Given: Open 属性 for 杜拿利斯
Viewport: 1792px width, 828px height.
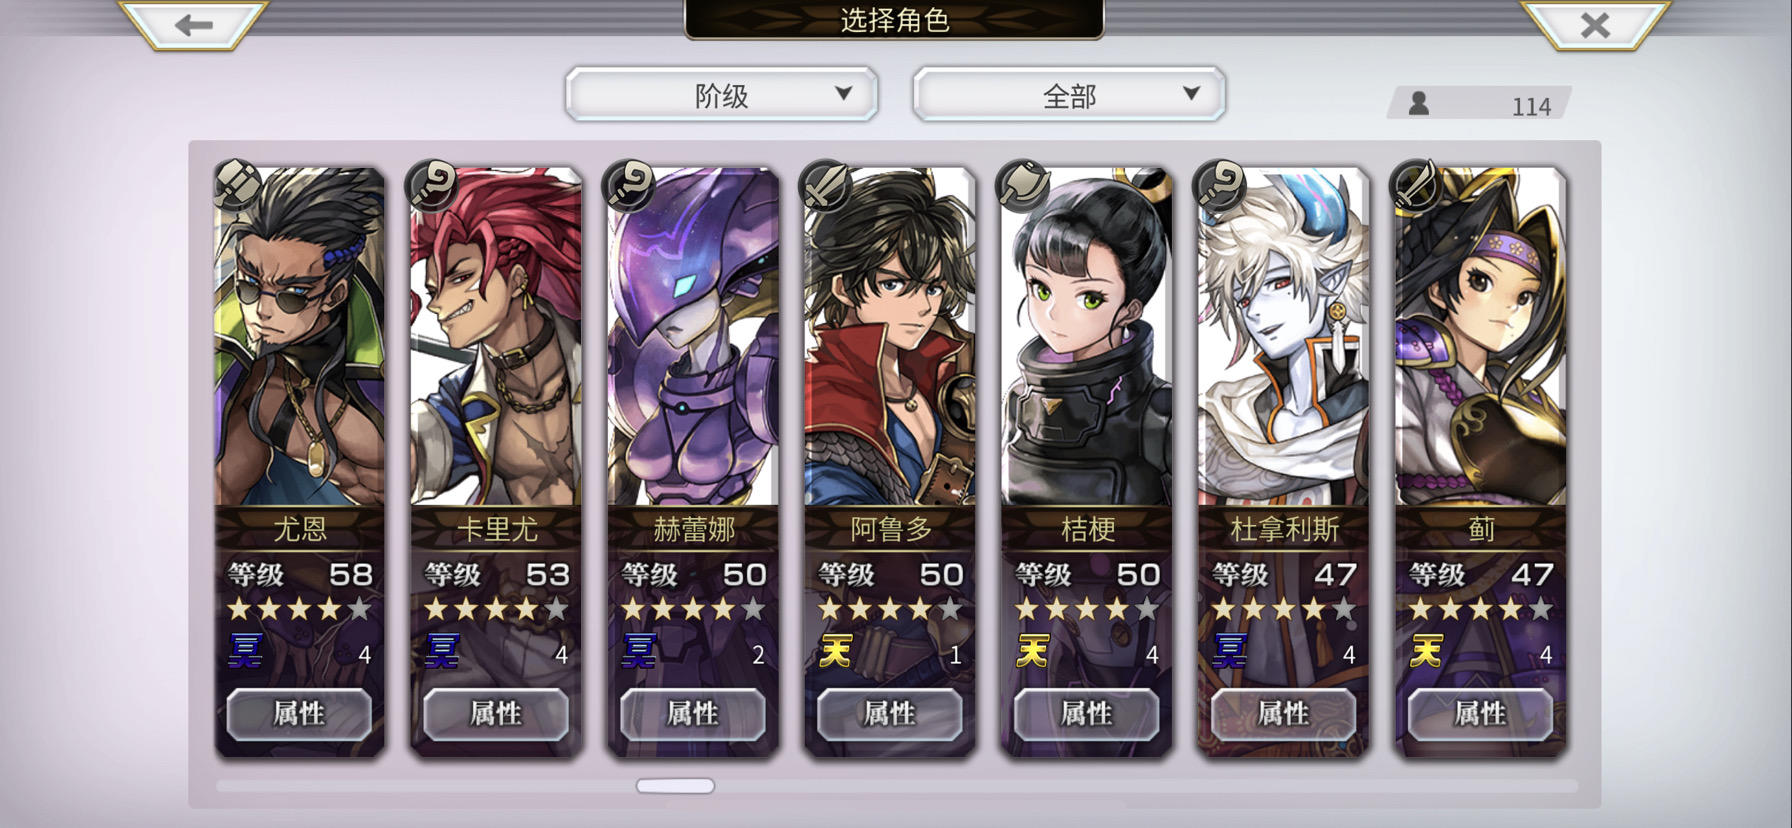Looking at the screenshot, I should tap(1283, 714).
